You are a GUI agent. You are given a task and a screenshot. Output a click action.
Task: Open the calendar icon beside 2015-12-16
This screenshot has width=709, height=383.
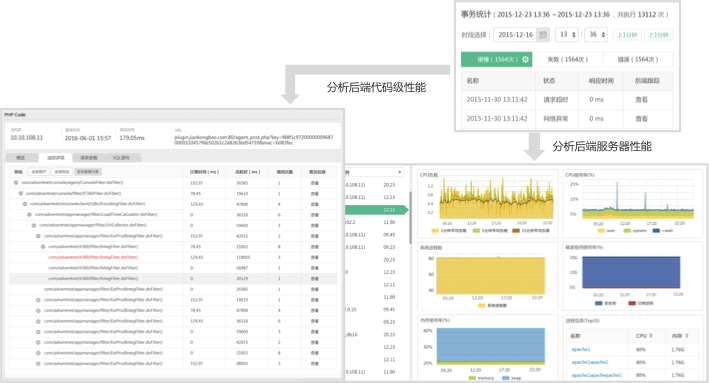pos(543,35)
